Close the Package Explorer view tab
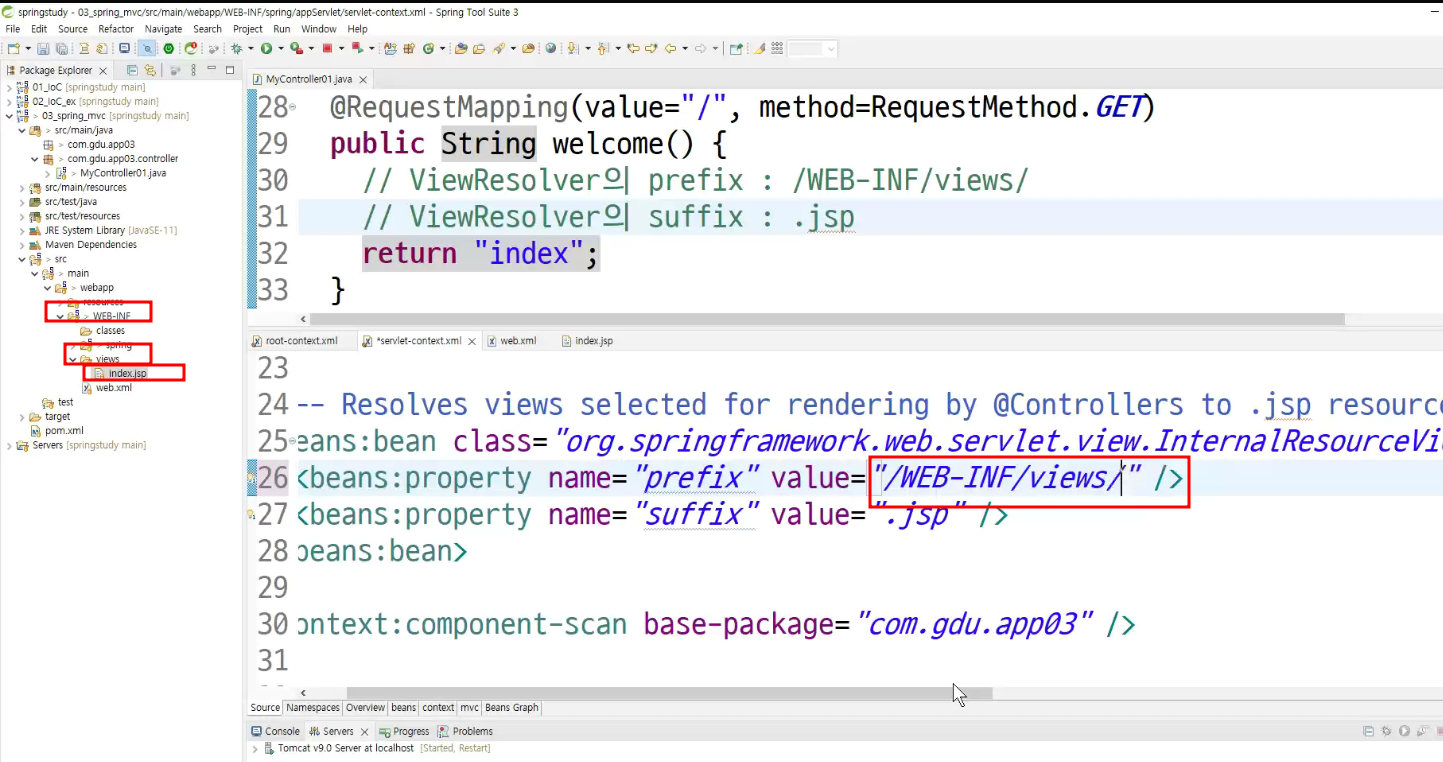The height and width of the screenshot is (762, 1443). click(x=103, y=70)
